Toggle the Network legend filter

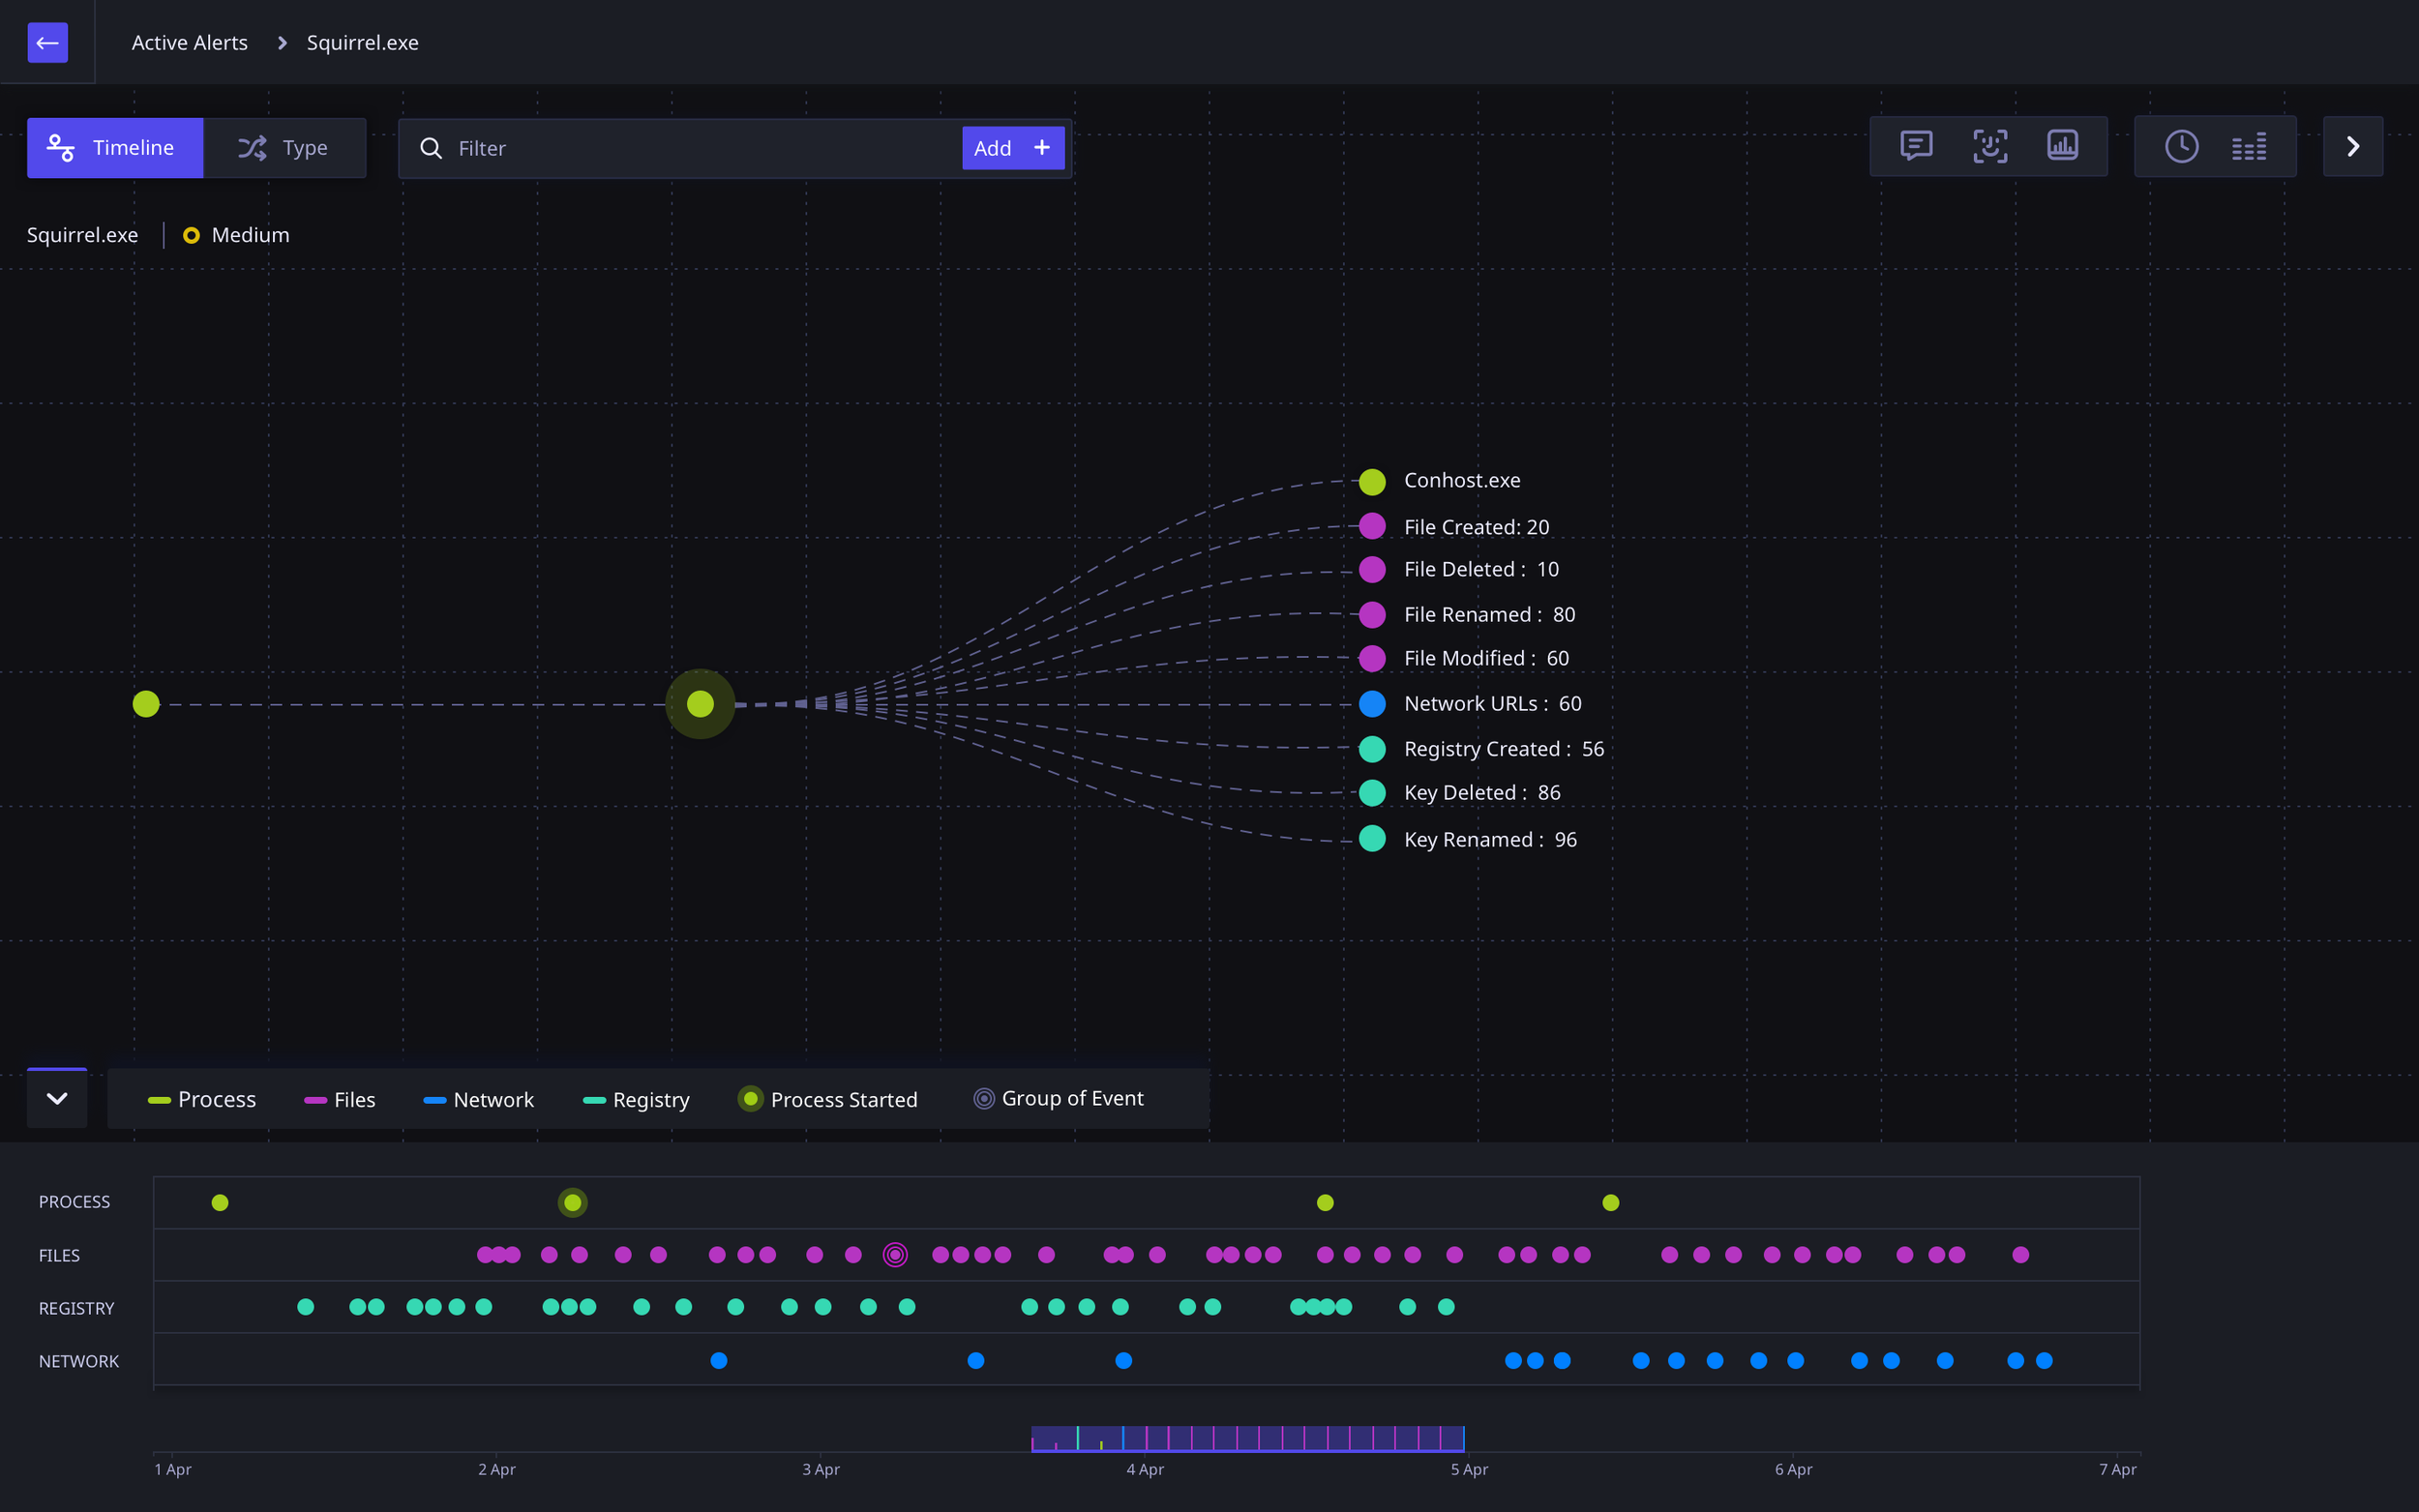click(479, 1100)
